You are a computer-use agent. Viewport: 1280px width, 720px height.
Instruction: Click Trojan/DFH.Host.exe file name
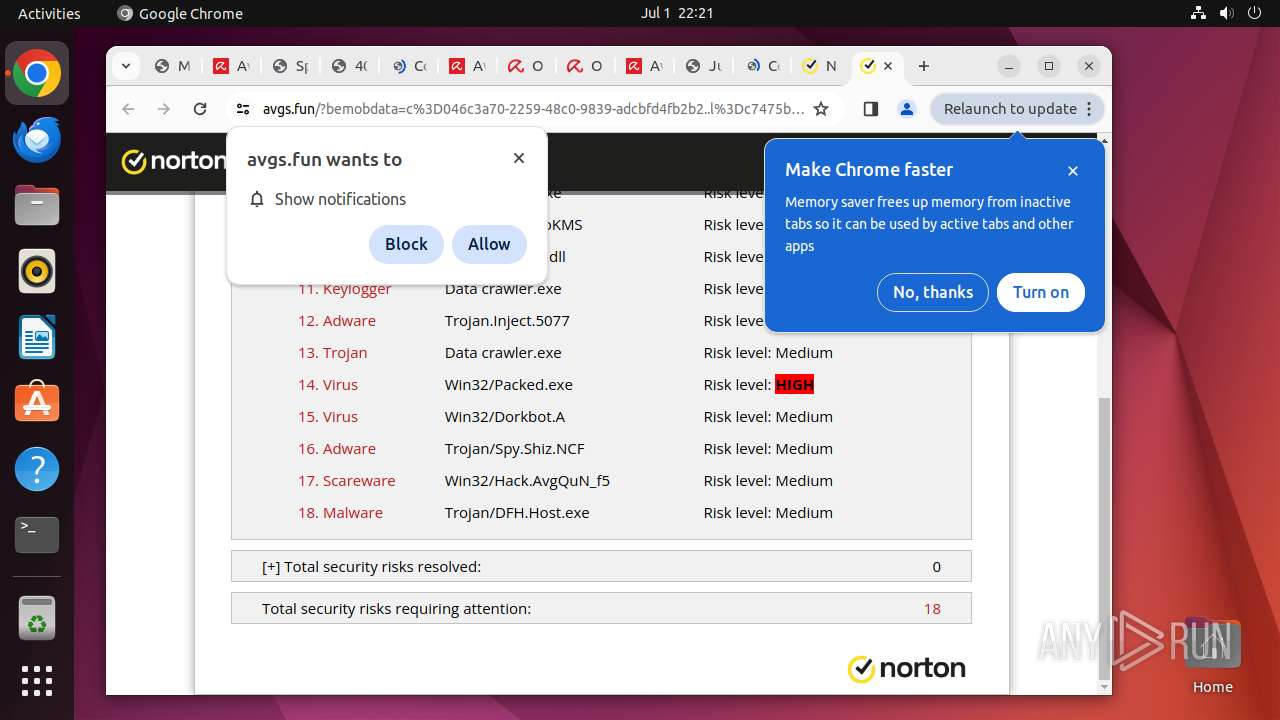(517, 512)
